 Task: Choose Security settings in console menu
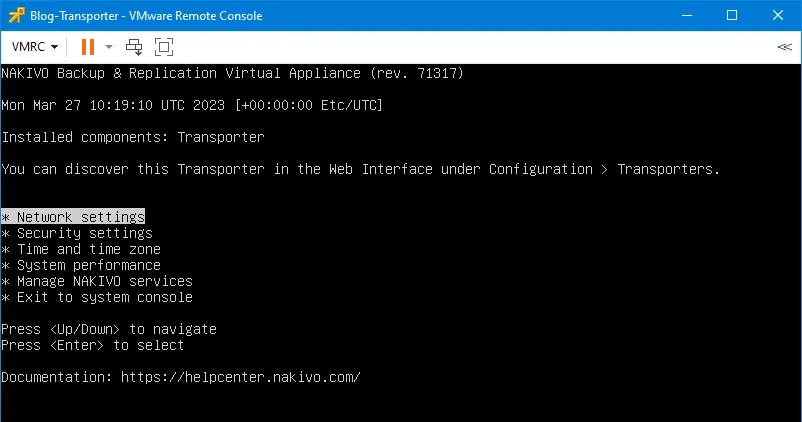coord(84,233)
